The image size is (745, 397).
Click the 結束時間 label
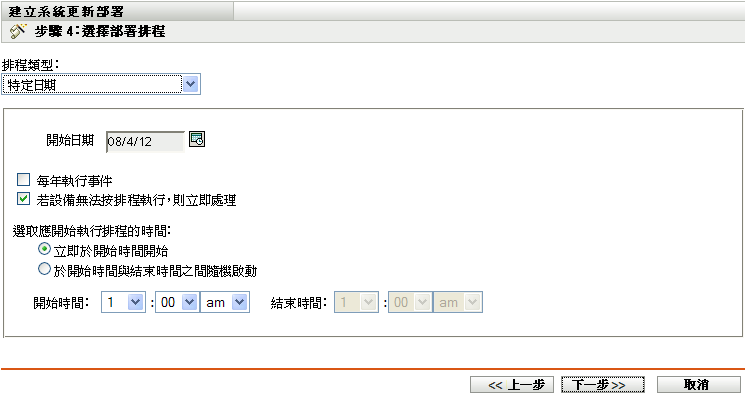click(x=299, y=302)
